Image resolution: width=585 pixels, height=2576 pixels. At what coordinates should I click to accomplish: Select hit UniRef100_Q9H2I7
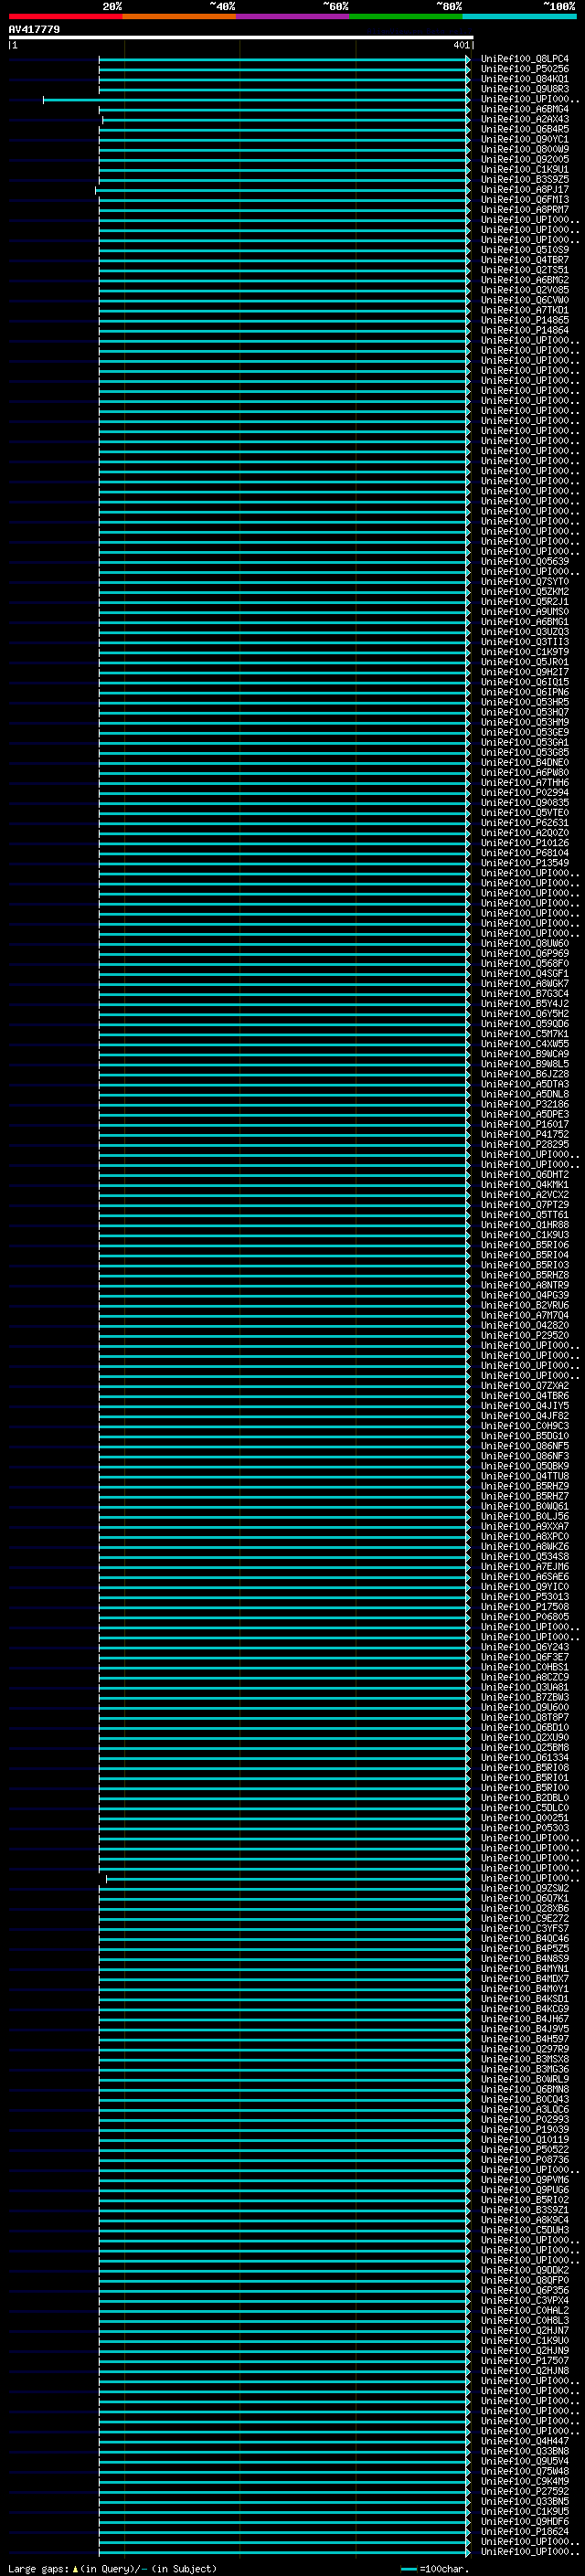coord(525,672)
